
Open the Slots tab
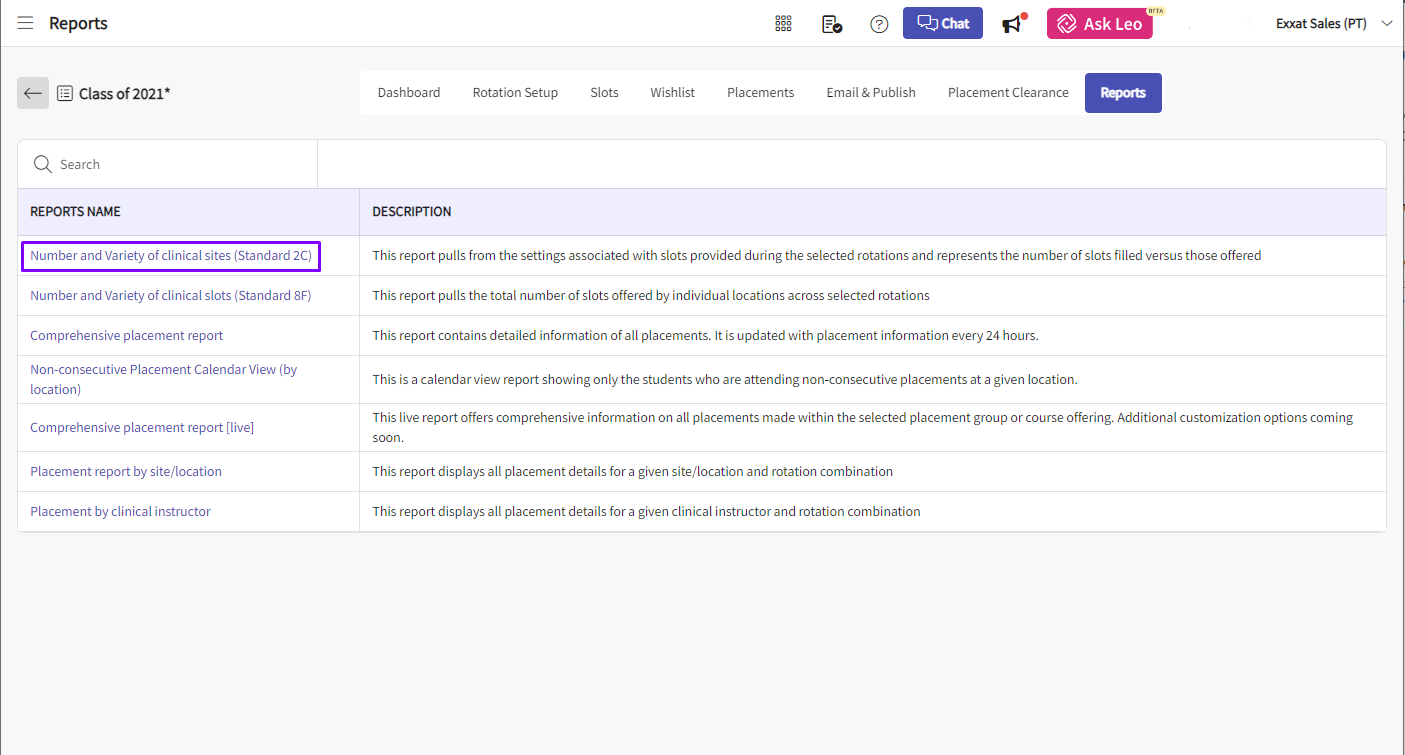point(604,93)
